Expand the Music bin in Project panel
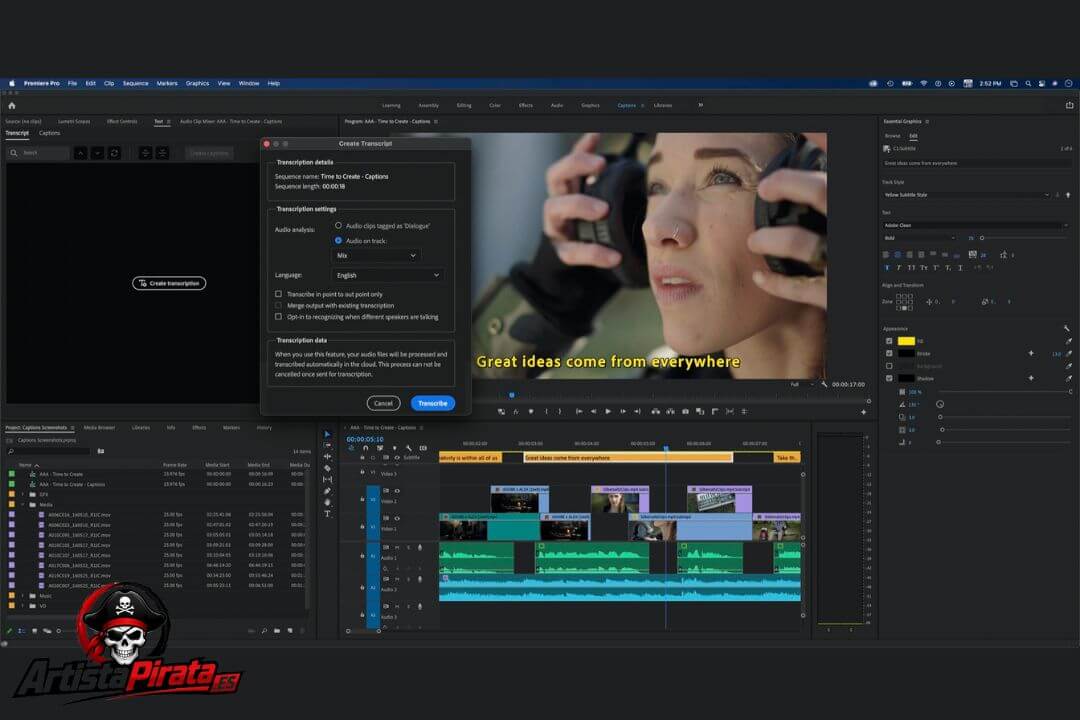This screenshot has width=1080, height=720. (x=23, y=596)
